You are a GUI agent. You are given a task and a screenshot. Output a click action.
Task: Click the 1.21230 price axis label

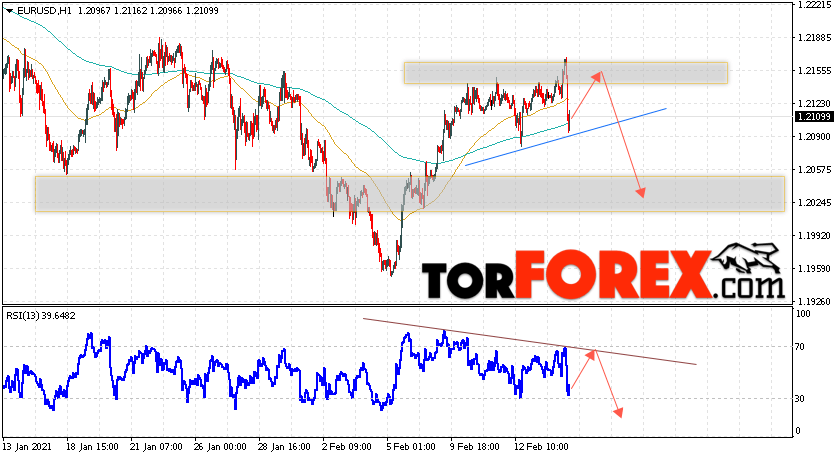tap(814, 104)
